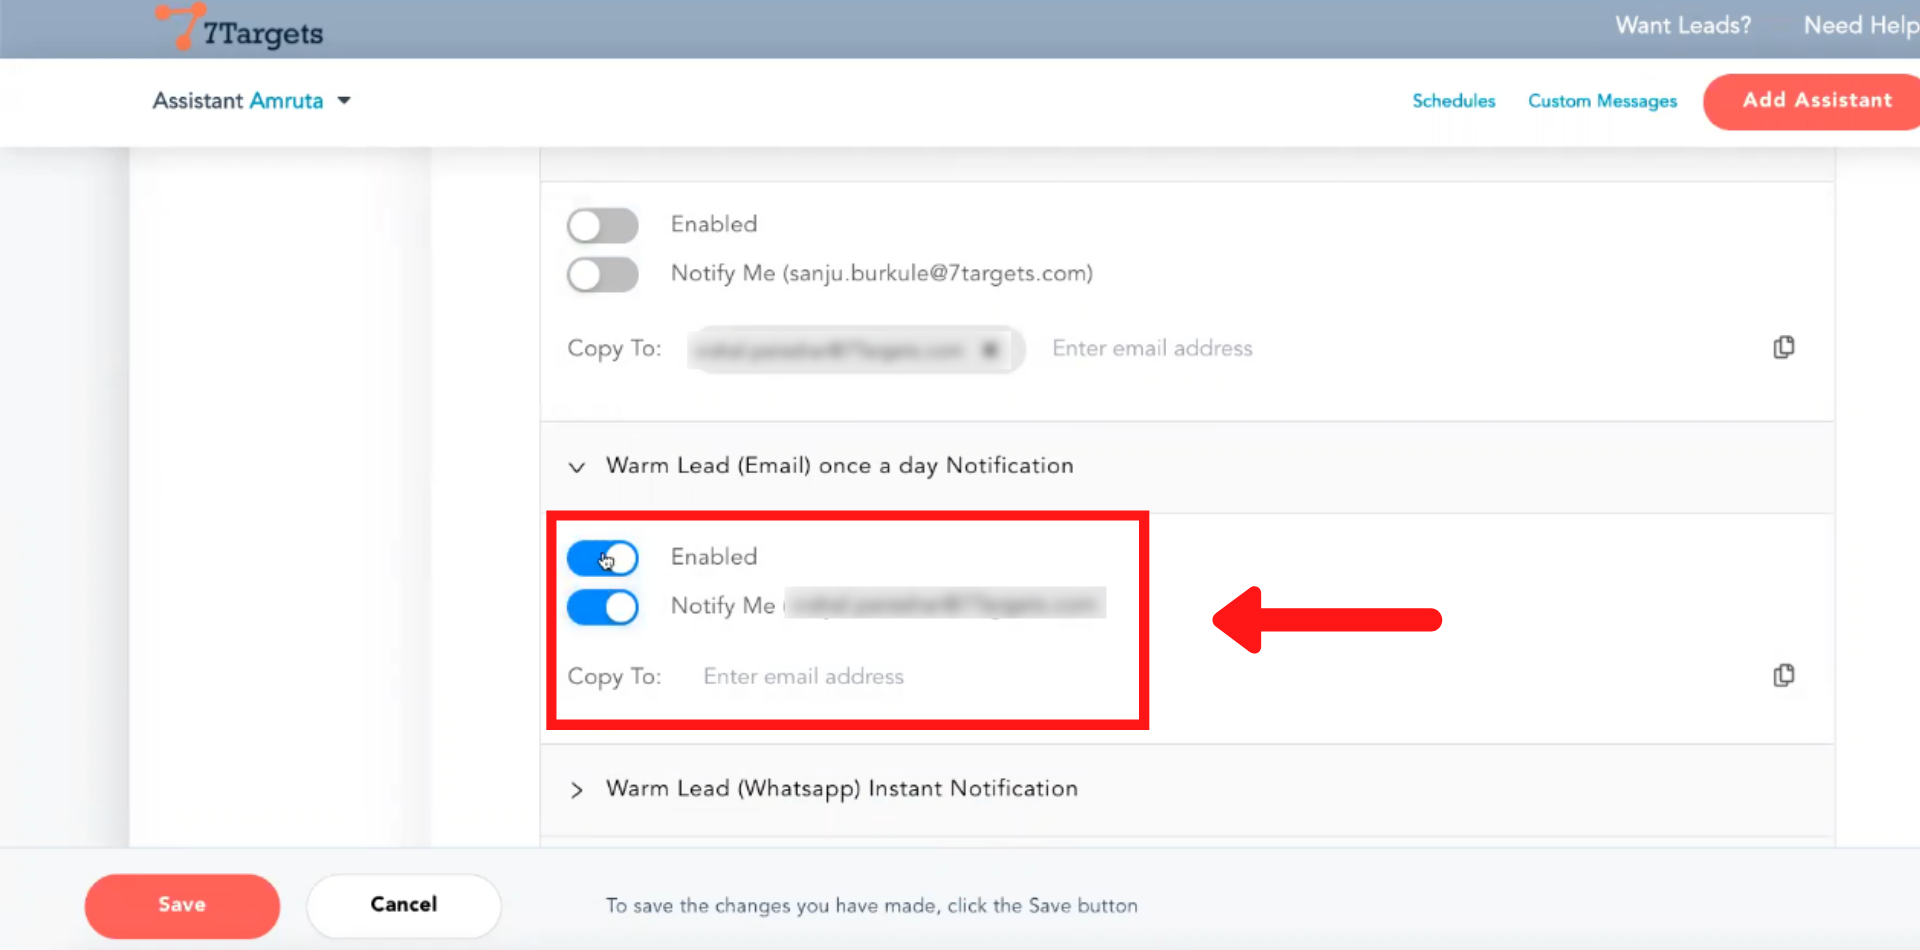Click copy icon in the row with recipient chip
Viewport: 1920px width, 950px height.
point(1783,348)
